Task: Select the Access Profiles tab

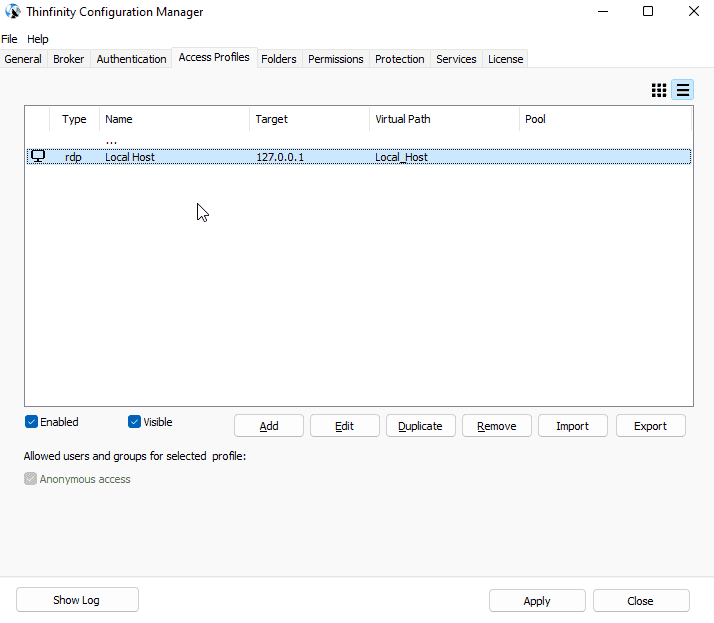Action: (214, 57)
